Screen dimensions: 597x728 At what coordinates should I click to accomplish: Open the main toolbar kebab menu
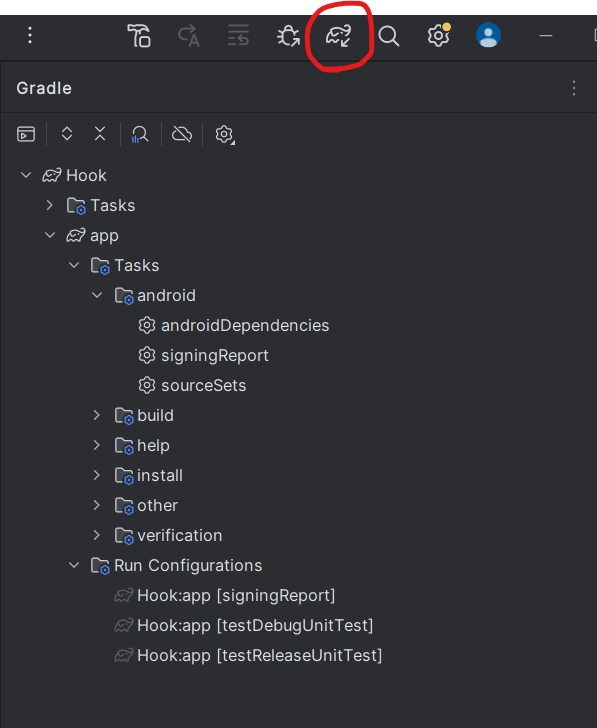(30, 35)
